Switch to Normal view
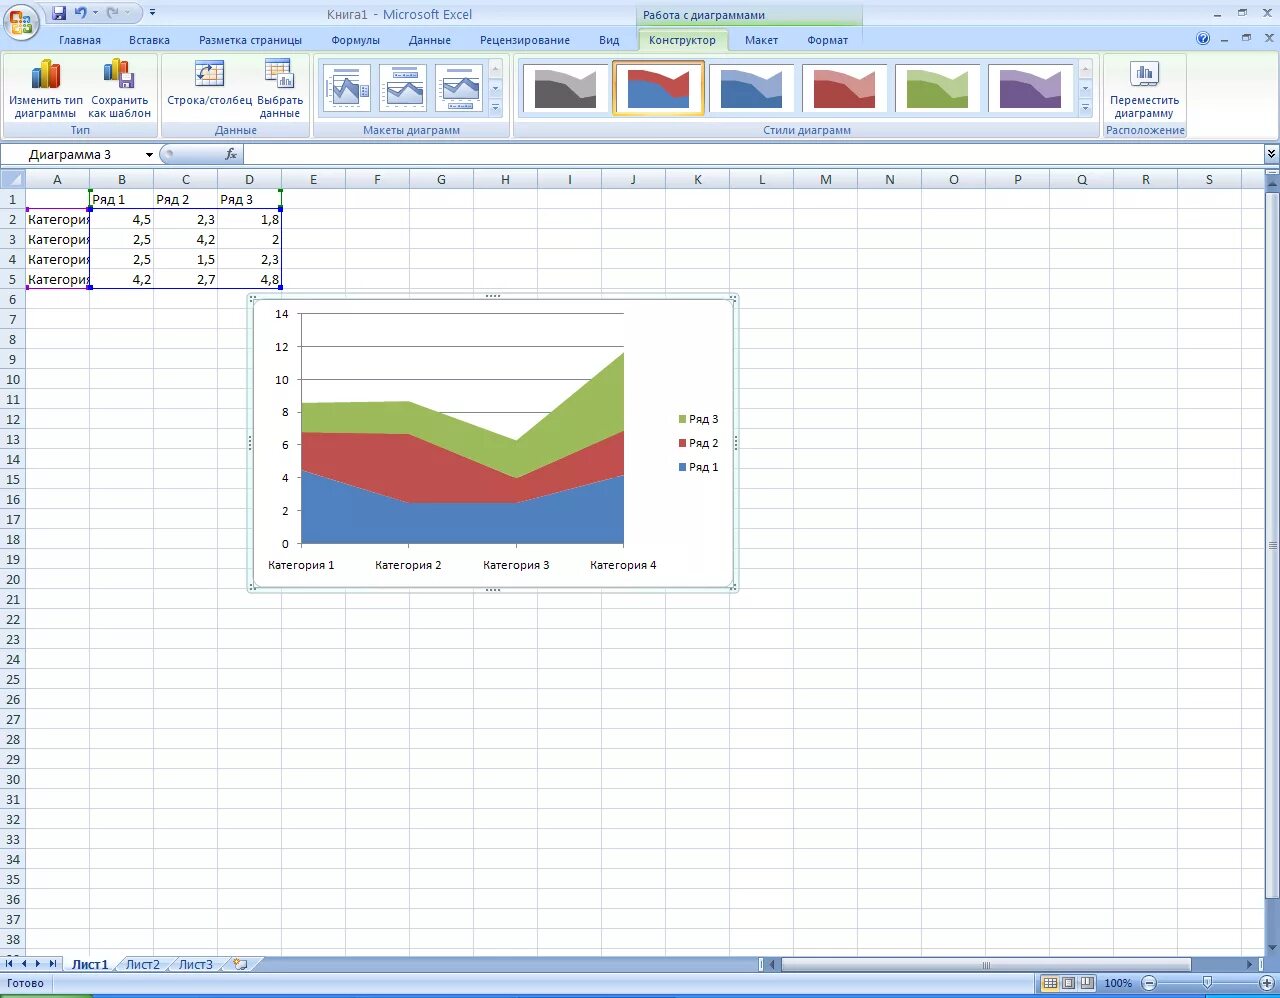The height and width of the screenshot is (998, 1280). [1050, 983]
